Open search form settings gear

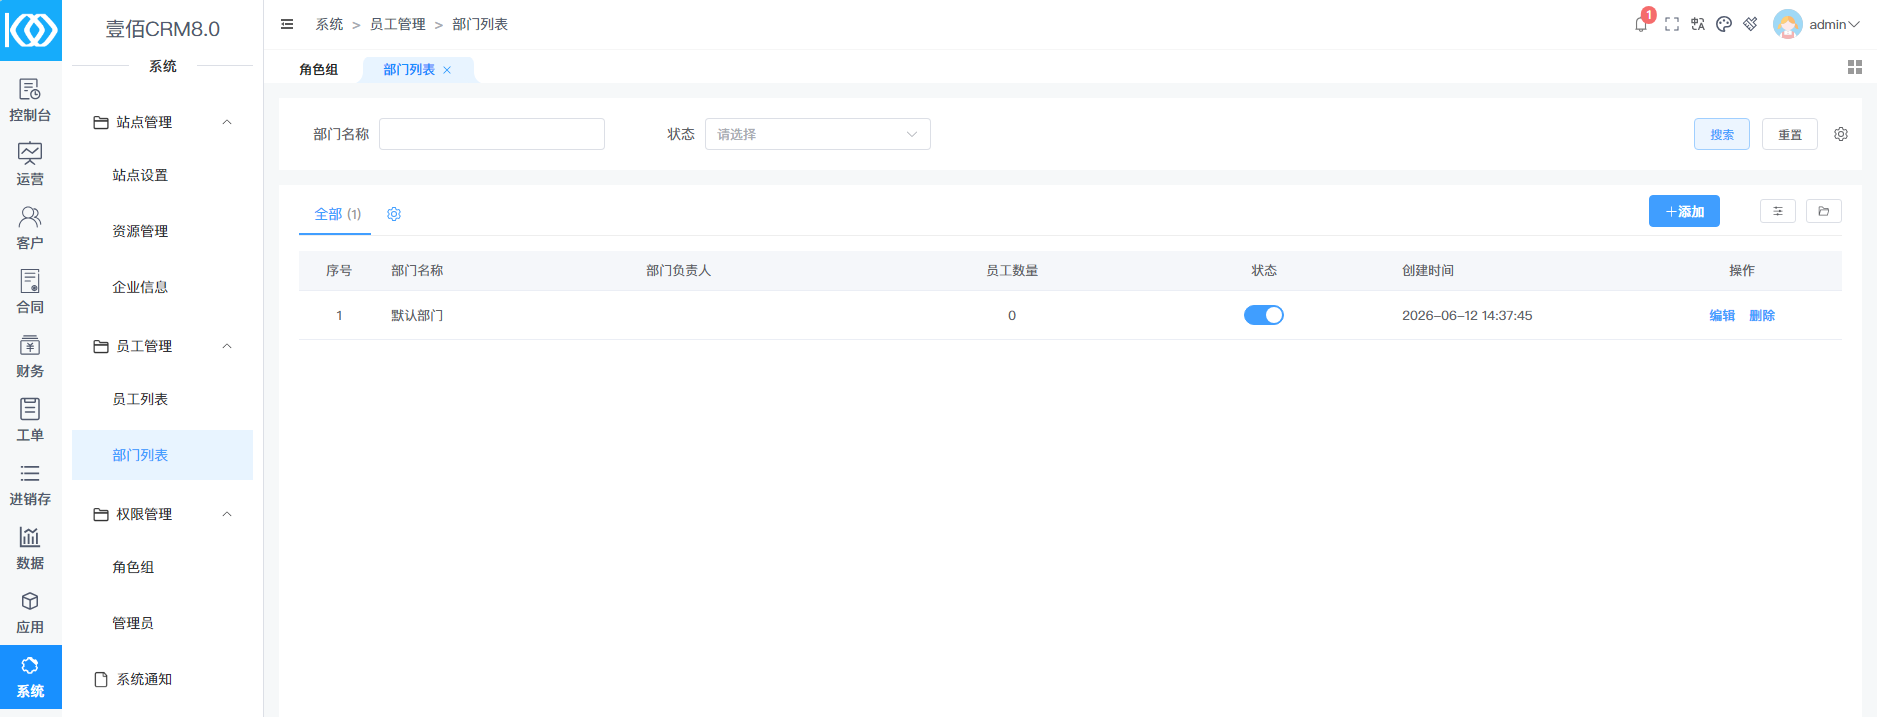click(1841, 134)
